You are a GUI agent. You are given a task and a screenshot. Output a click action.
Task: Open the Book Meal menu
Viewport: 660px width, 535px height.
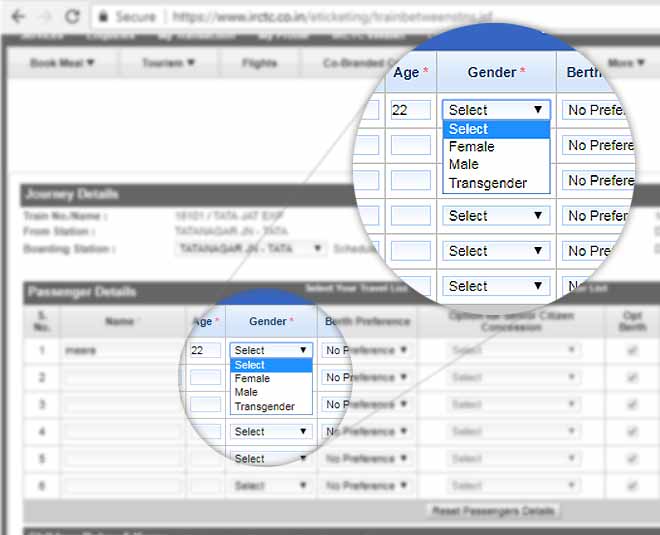pyautogui.click(x=62, y=63)
